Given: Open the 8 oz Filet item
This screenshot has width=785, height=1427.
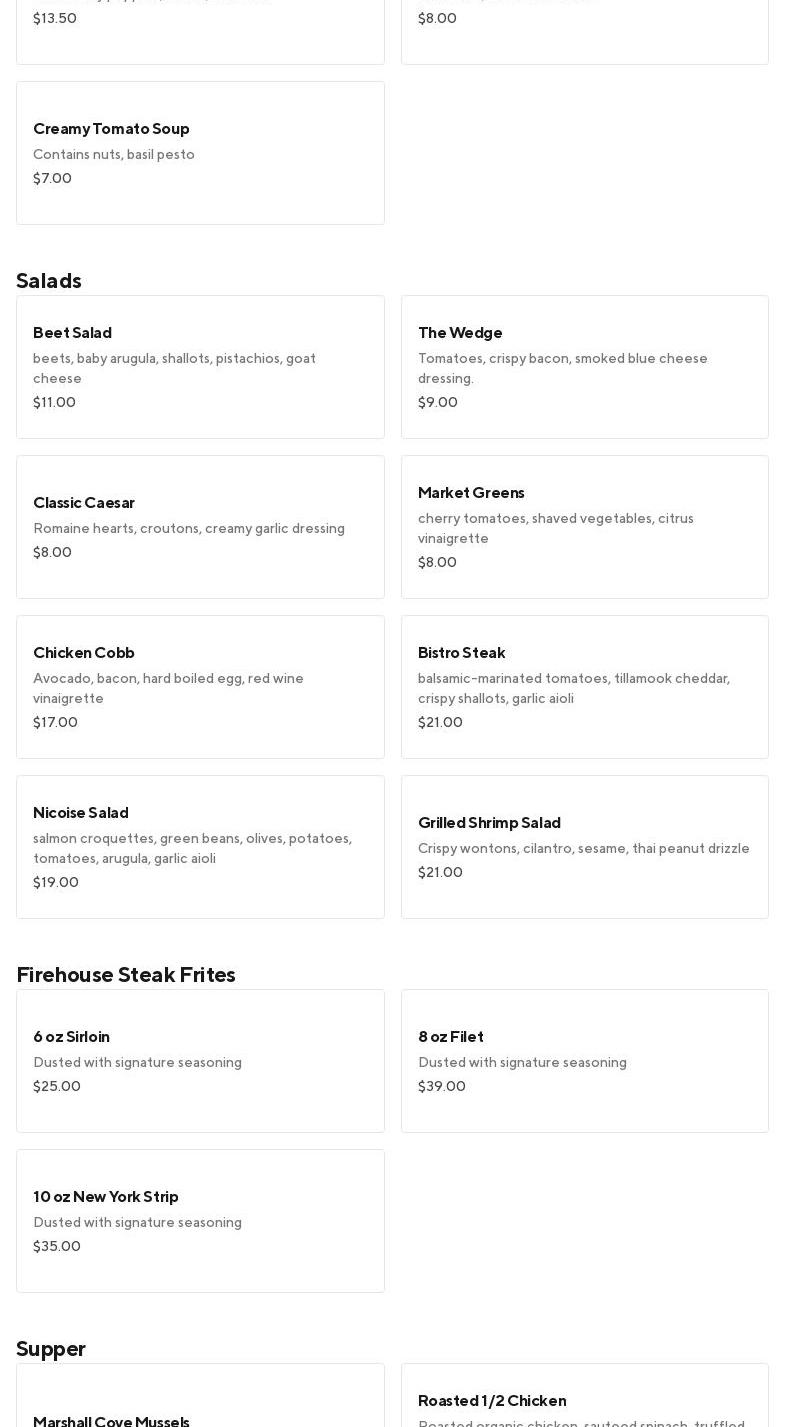Looking at the screenshot, I should pos(584,1061).
